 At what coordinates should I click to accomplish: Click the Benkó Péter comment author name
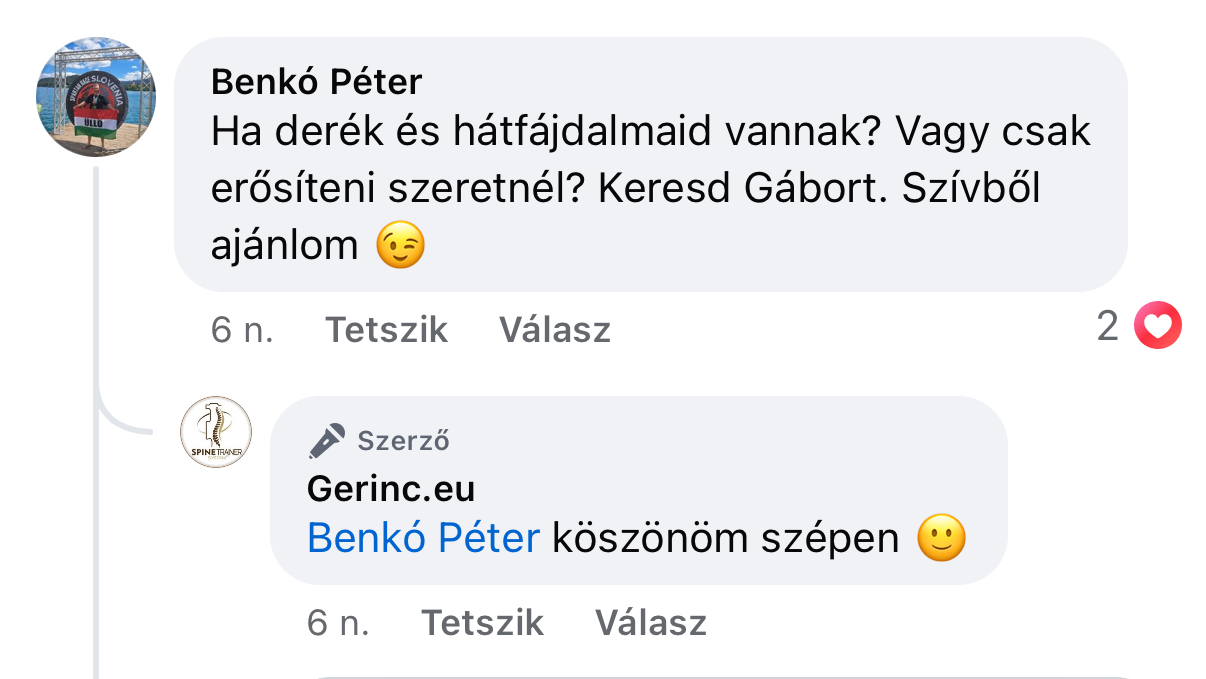[316, 81]
